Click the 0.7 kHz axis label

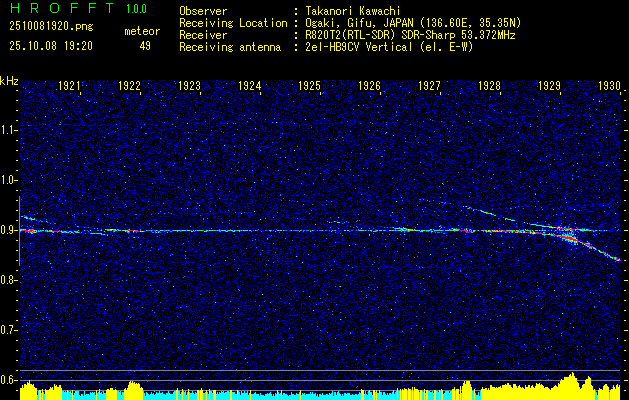pyautogui.click(x=8, y=331)
